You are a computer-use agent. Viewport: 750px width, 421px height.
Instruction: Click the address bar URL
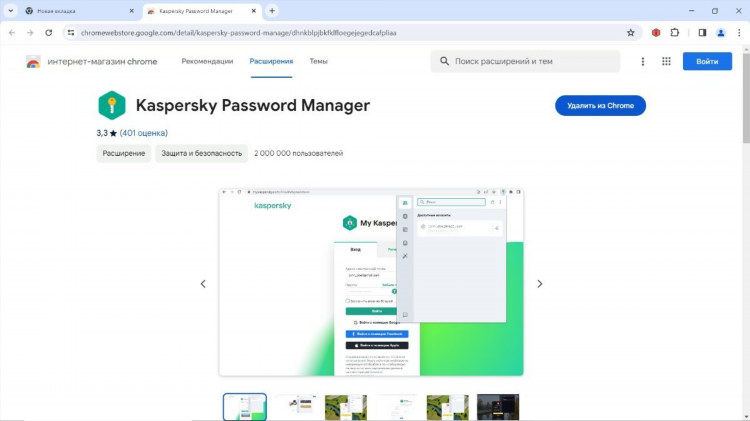238,33
